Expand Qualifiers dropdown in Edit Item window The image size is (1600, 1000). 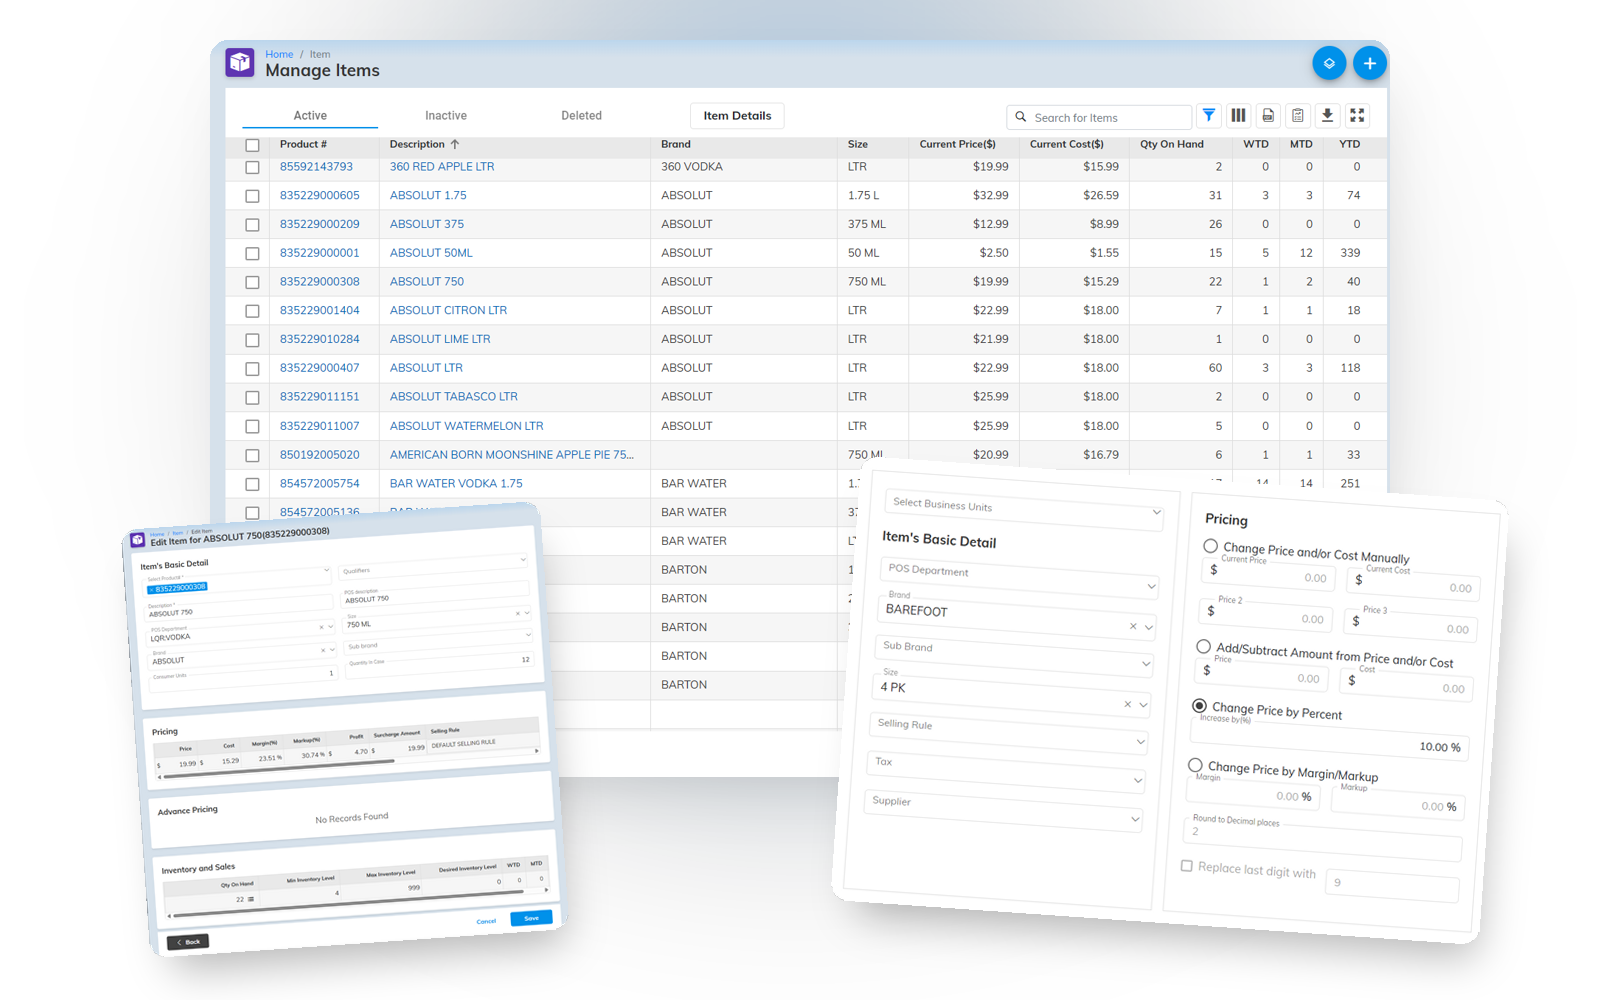(x=522, y=560)
